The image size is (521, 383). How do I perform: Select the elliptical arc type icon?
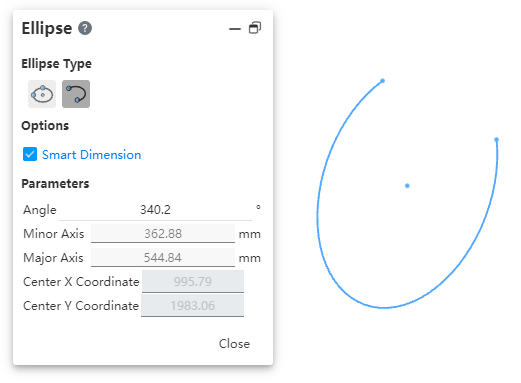coord(76,94)
